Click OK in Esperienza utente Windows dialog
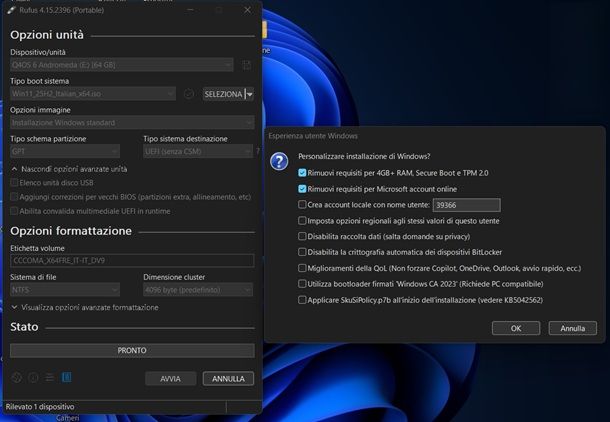Viewport: 610px width, 422px height. 516,328
